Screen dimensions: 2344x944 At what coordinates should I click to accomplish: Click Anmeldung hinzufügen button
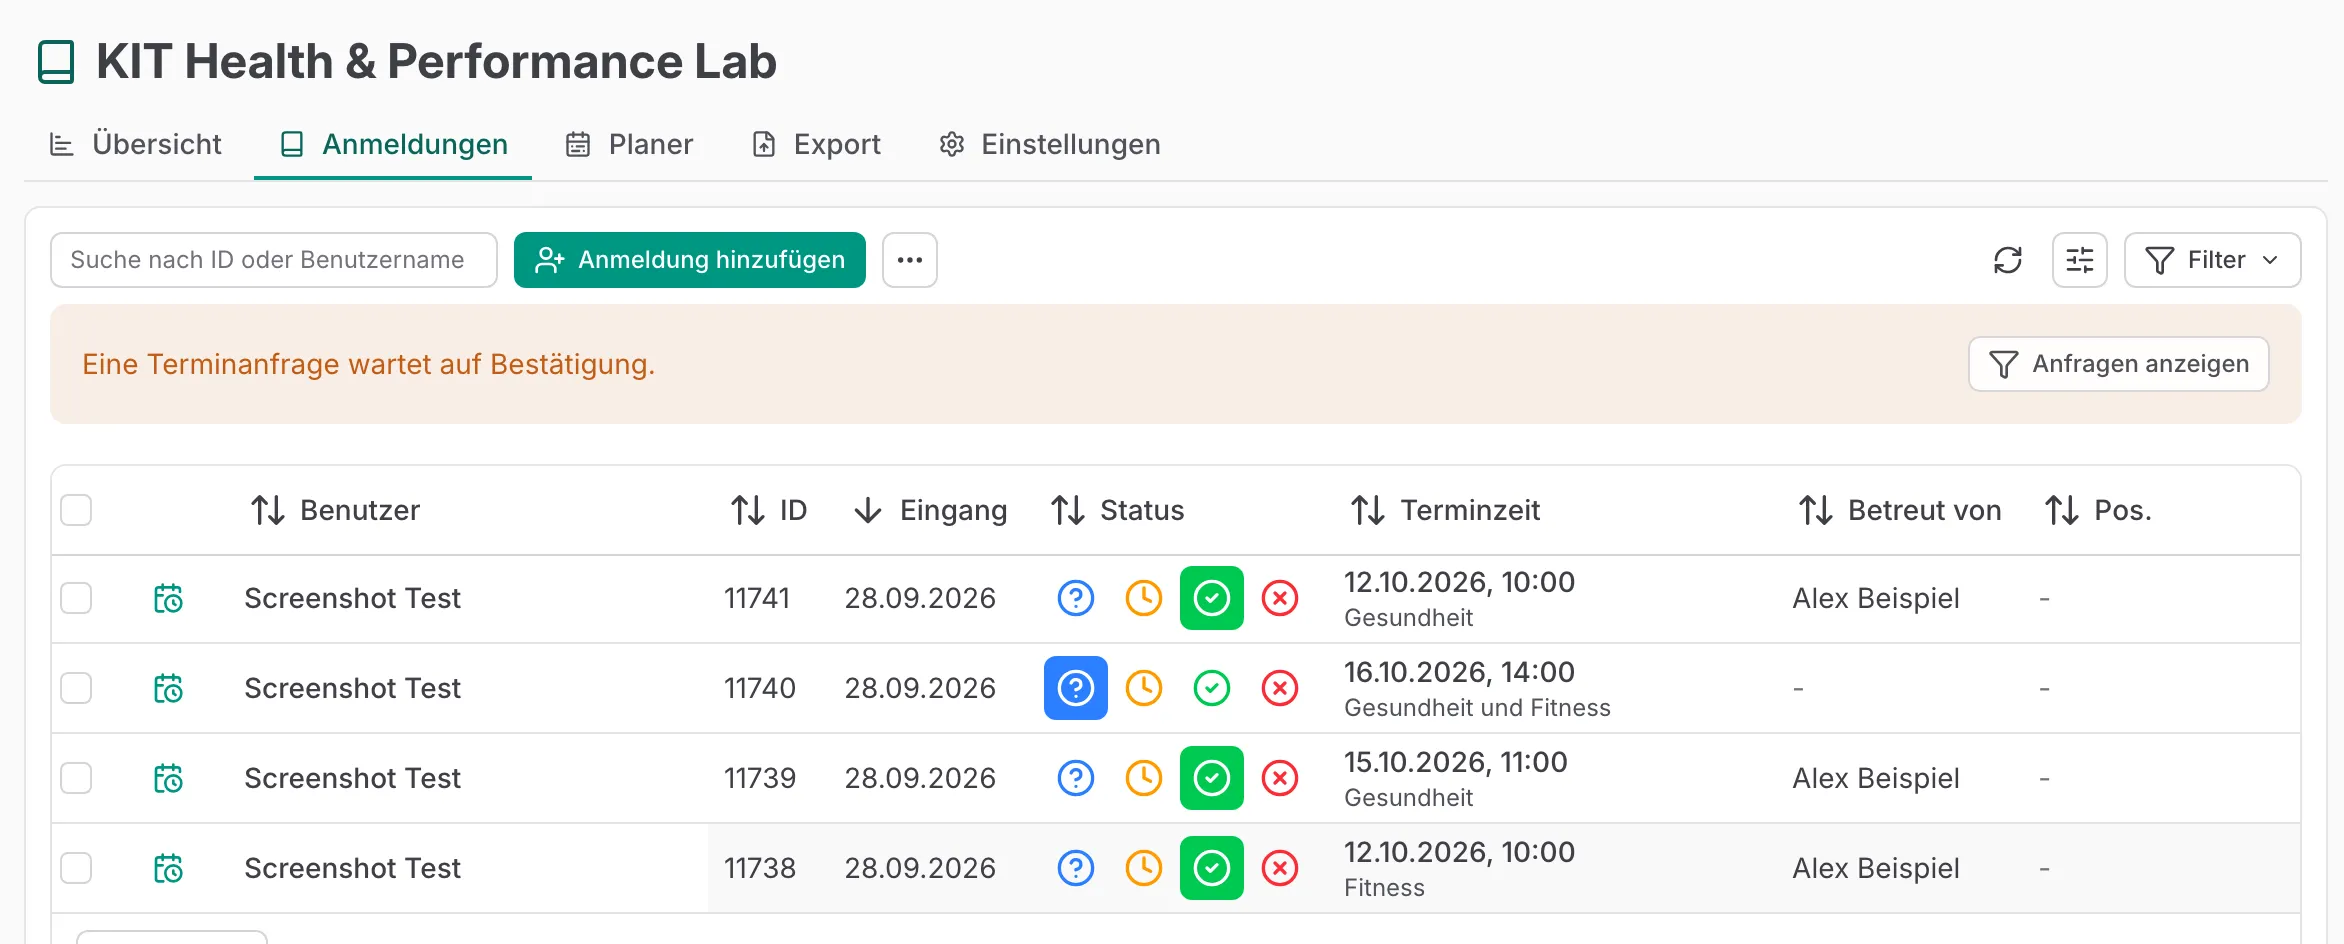(690, 260)
